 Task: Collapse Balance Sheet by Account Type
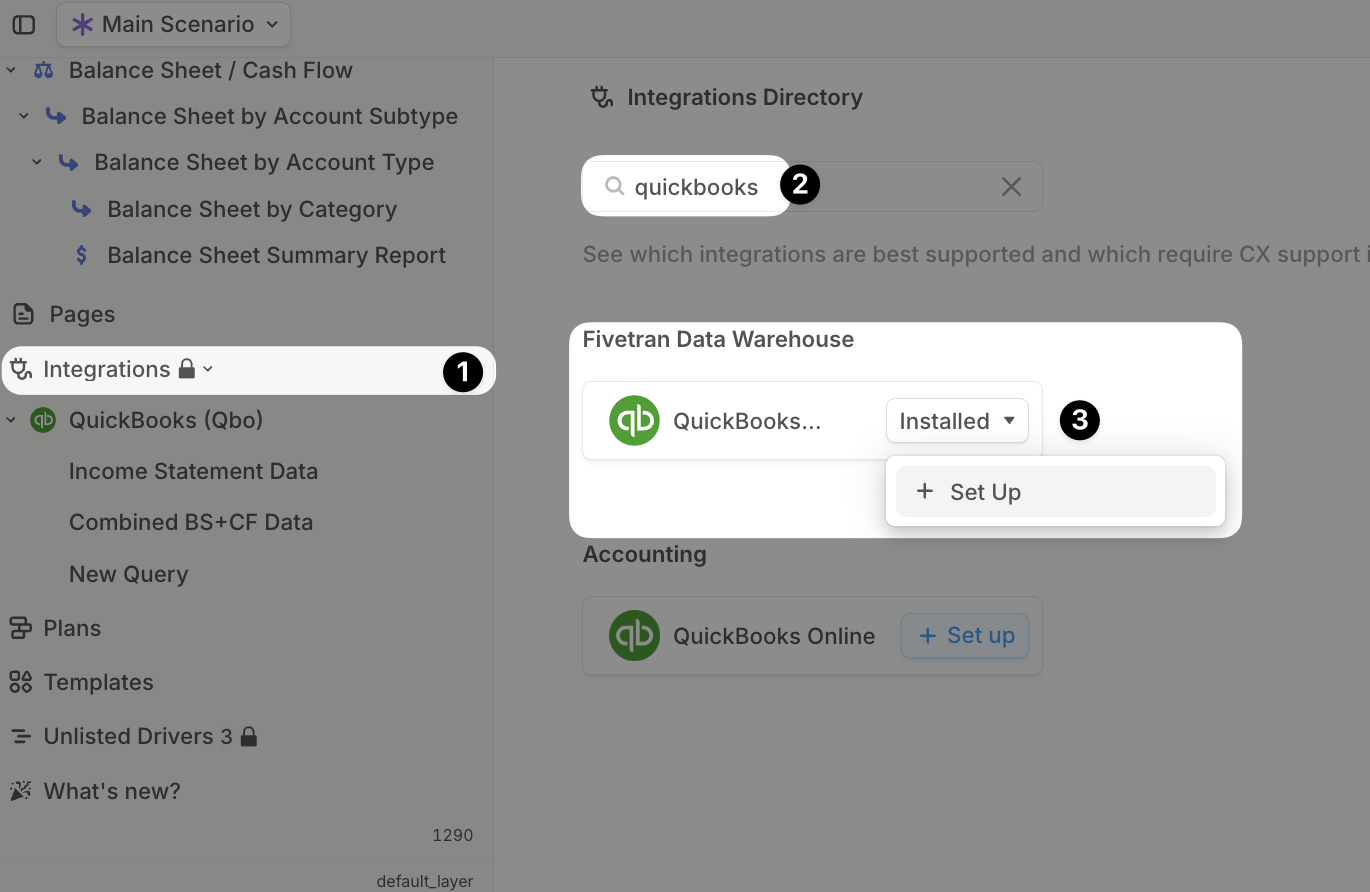pyautogui.click(x=37, y=162)
